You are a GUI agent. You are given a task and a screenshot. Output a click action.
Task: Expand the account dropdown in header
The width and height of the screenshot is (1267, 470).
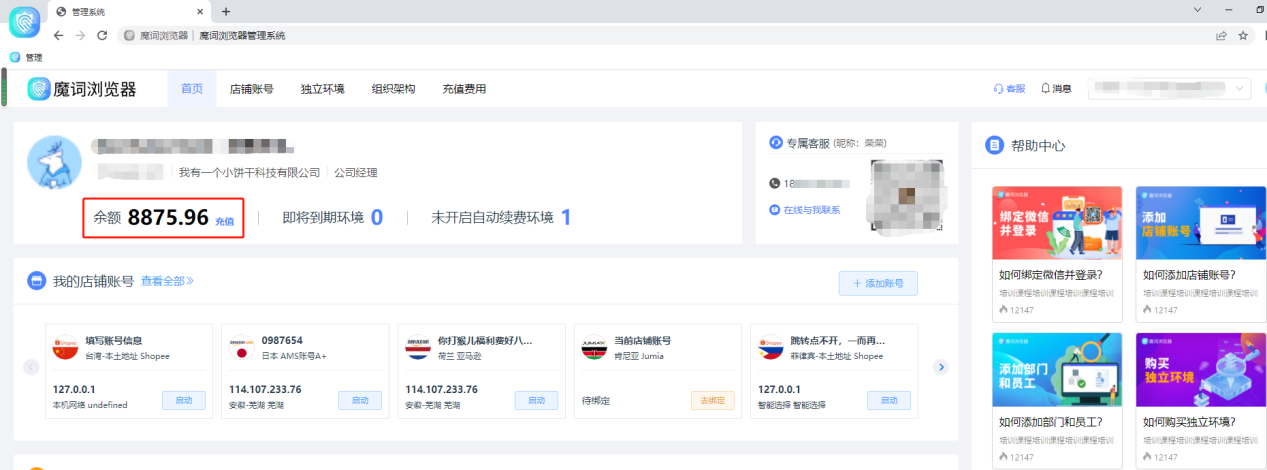[1169, 89]
